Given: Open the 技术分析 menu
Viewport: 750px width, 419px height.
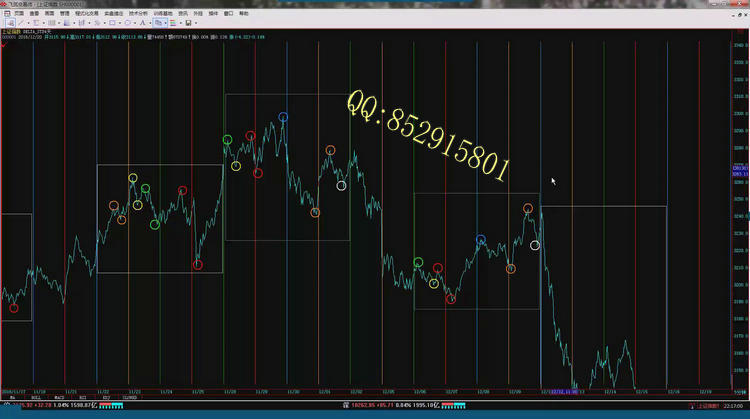Looking at the screenshot, I should point(134,13).
